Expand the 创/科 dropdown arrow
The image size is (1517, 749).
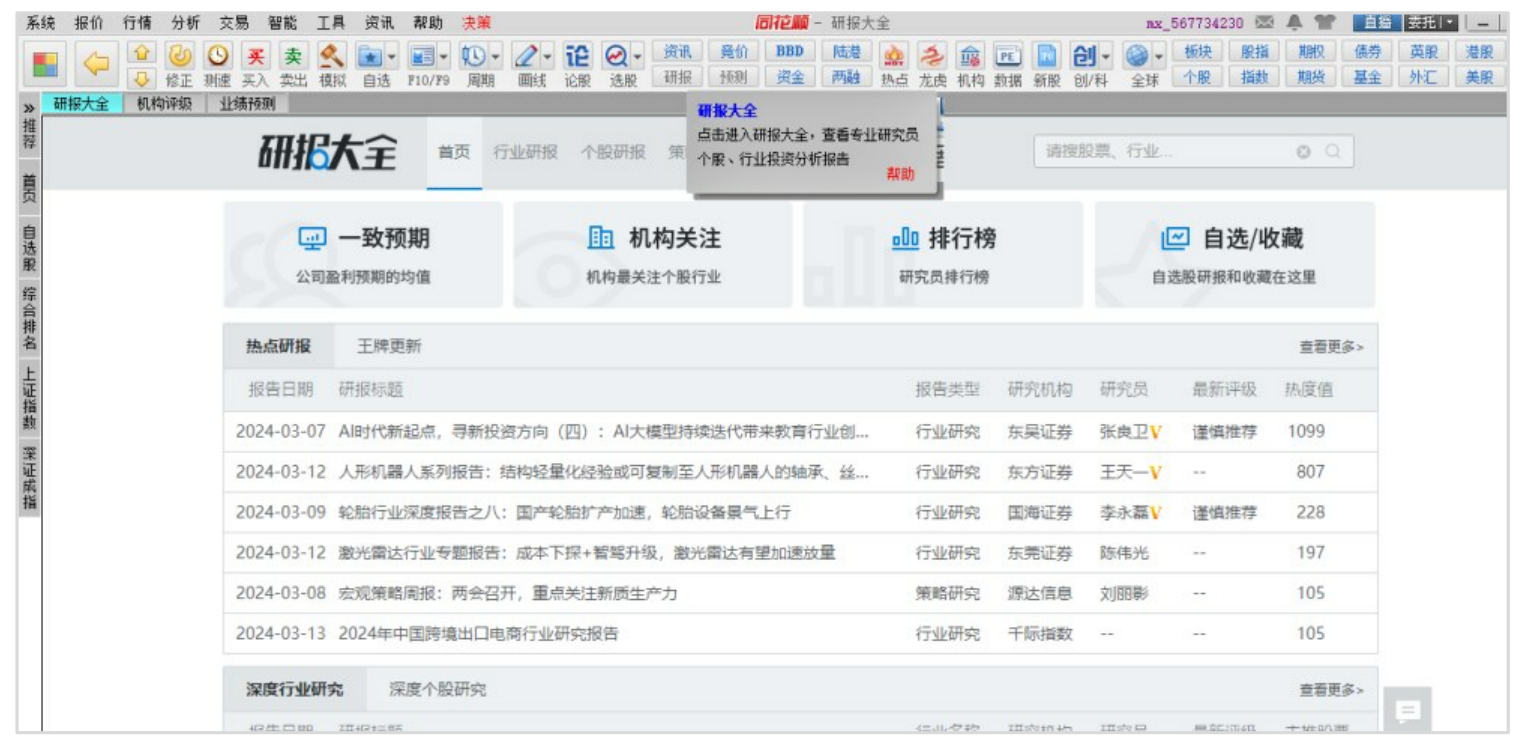[1106, 56]
